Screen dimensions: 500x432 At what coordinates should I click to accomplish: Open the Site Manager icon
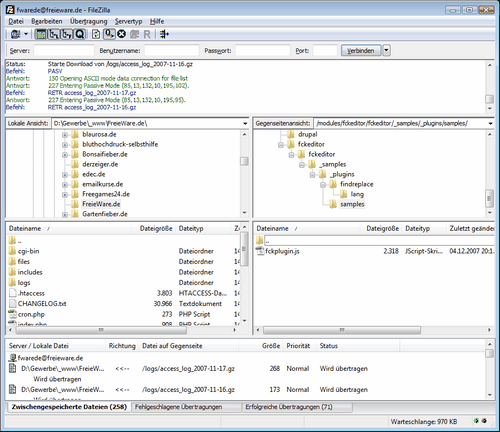15,34
